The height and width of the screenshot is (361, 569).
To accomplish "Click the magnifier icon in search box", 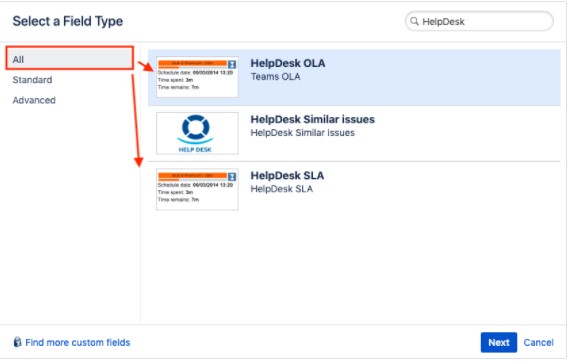I will [x=414, y=21].
